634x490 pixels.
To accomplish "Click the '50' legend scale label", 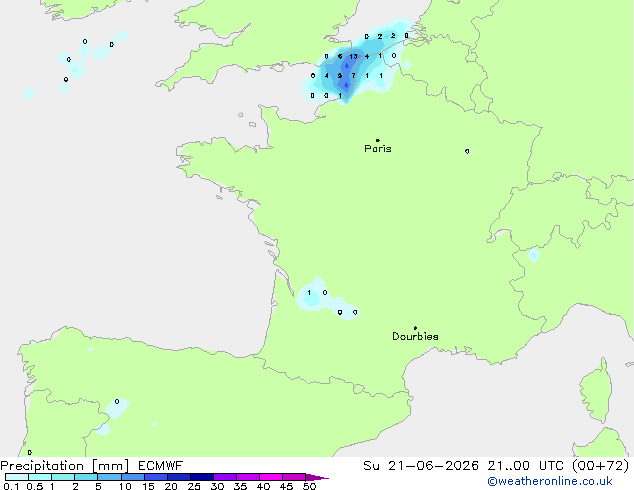I will click(x=309, y=486).
